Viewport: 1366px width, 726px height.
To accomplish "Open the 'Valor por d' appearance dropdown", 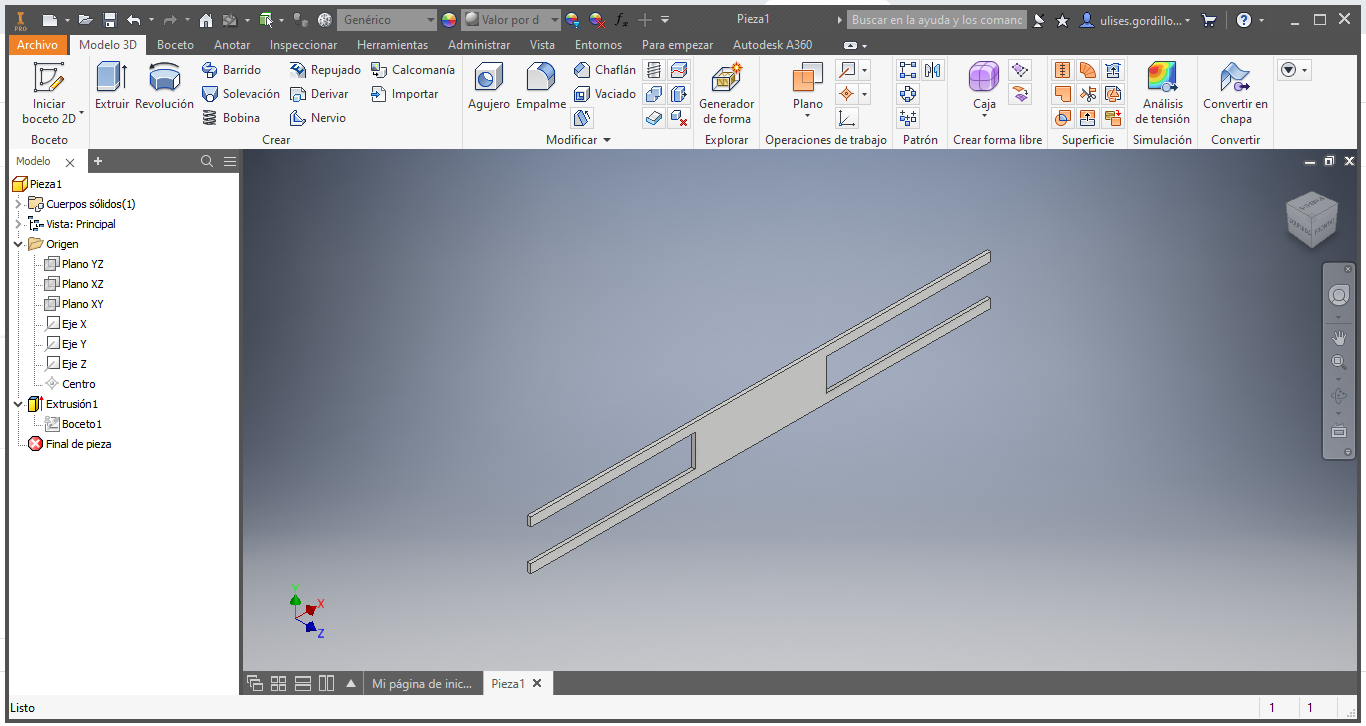I will tap(511, 20).
